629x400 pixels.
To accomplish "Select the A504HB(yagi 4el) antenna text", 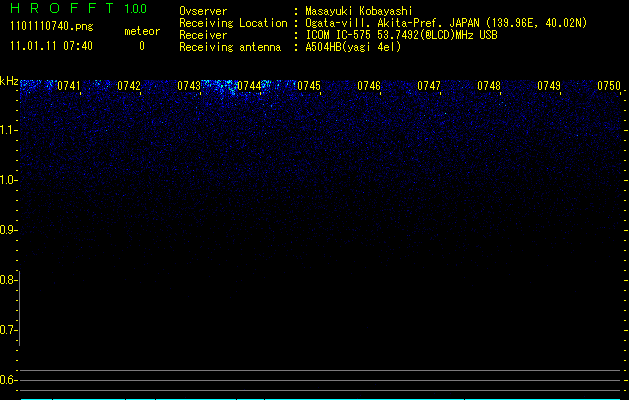I will (x=353, y=47).
